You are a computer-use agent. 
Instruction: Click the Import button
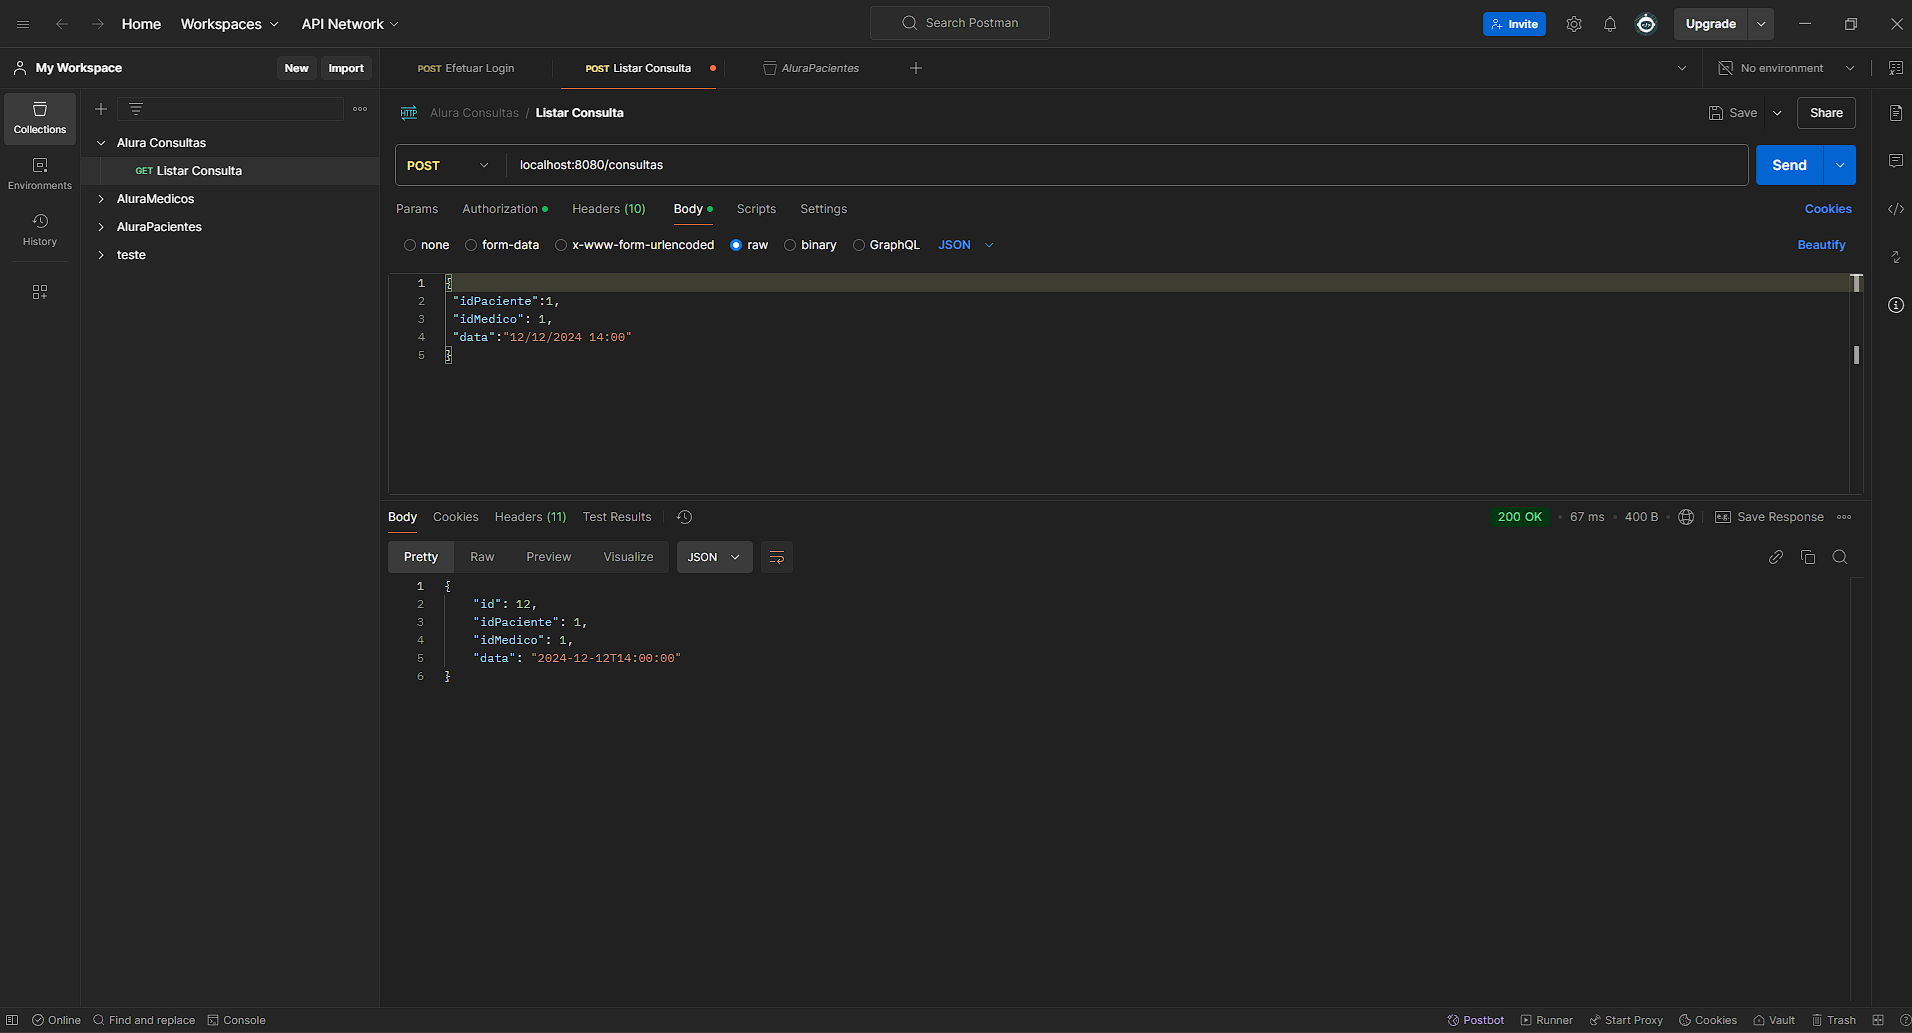[x=346, y=68]
